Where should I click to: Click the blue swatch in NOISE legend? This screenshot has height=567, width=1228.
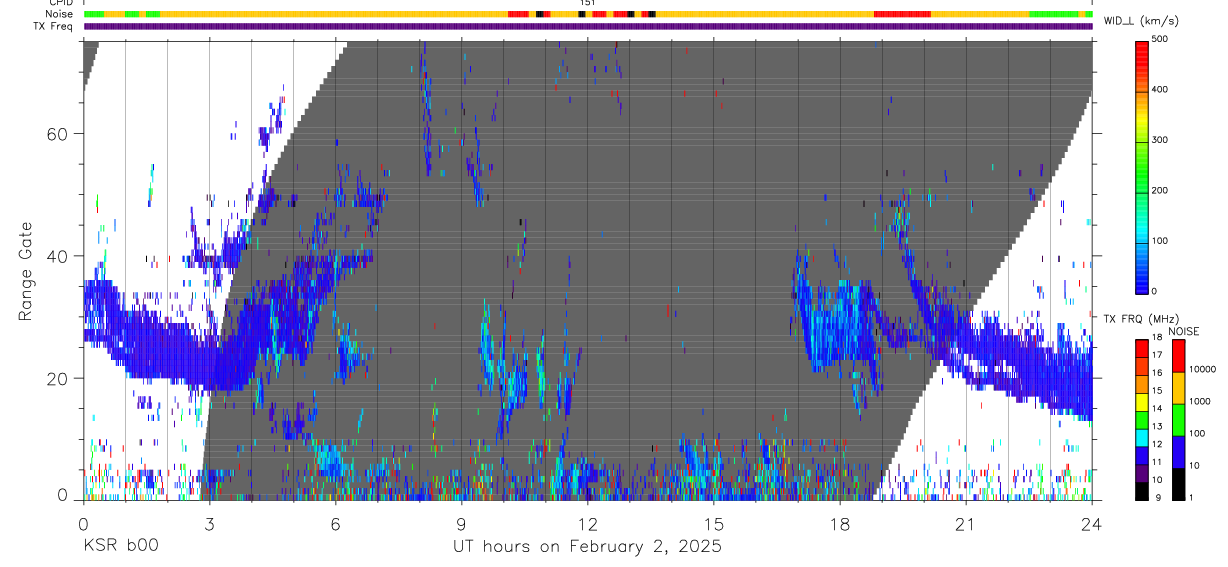[1178, 452]
